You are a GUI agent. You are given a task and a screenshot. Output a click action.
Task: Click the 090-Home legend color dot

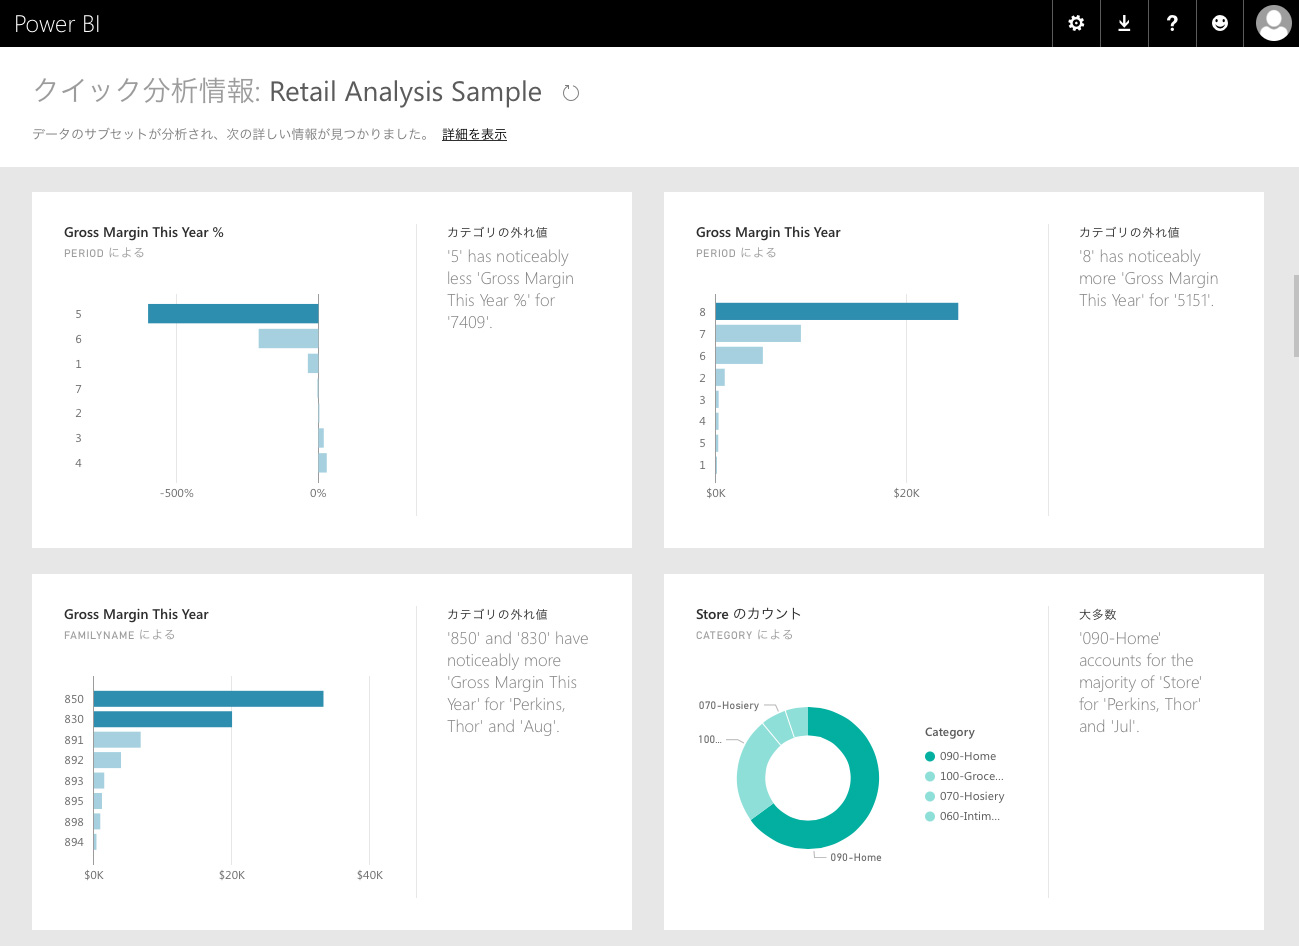click(x=930, y=757)
